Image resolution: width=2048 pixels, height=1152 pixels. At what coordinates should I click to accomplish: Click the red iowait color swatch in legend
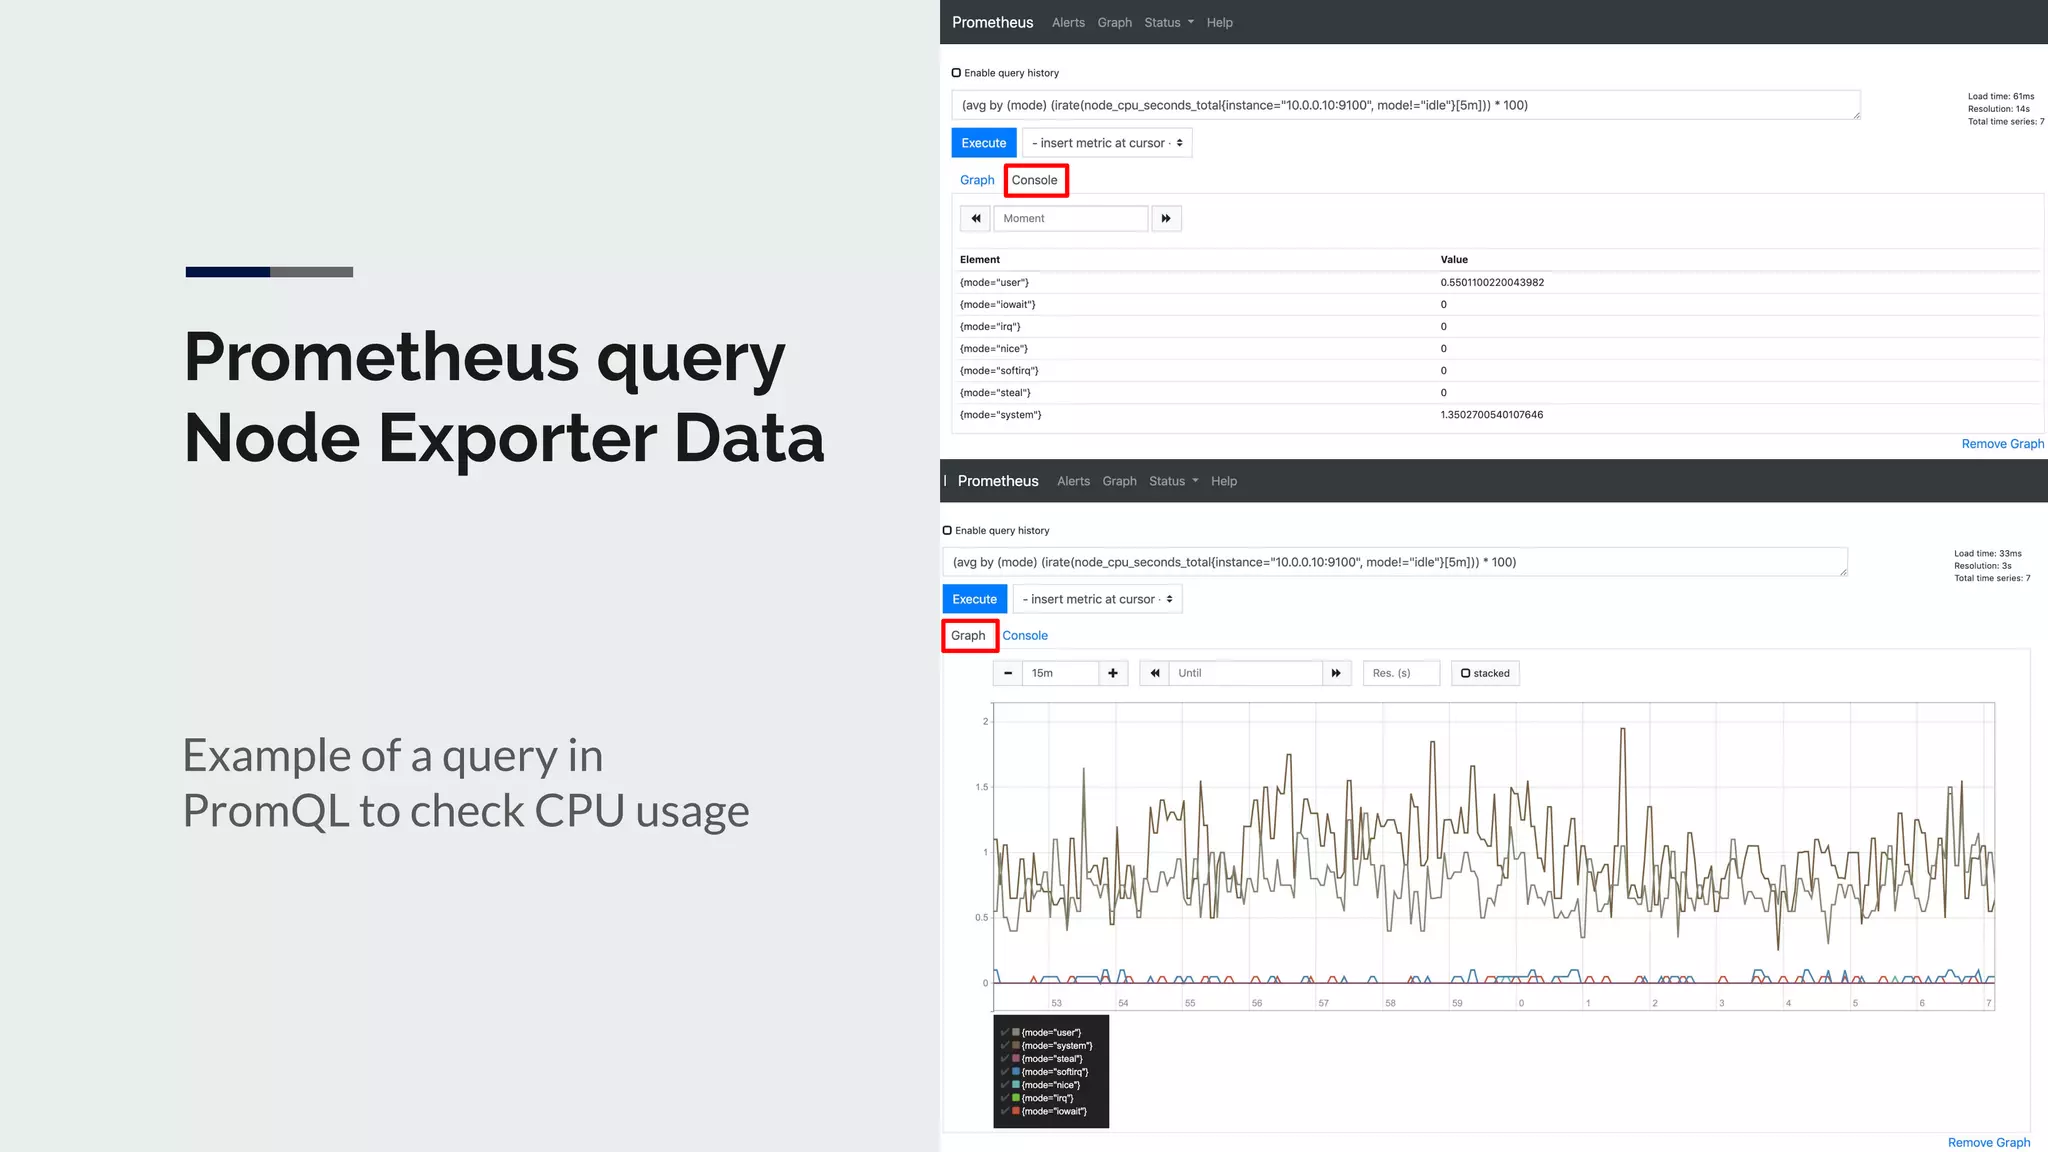tap(1016, 1110)
